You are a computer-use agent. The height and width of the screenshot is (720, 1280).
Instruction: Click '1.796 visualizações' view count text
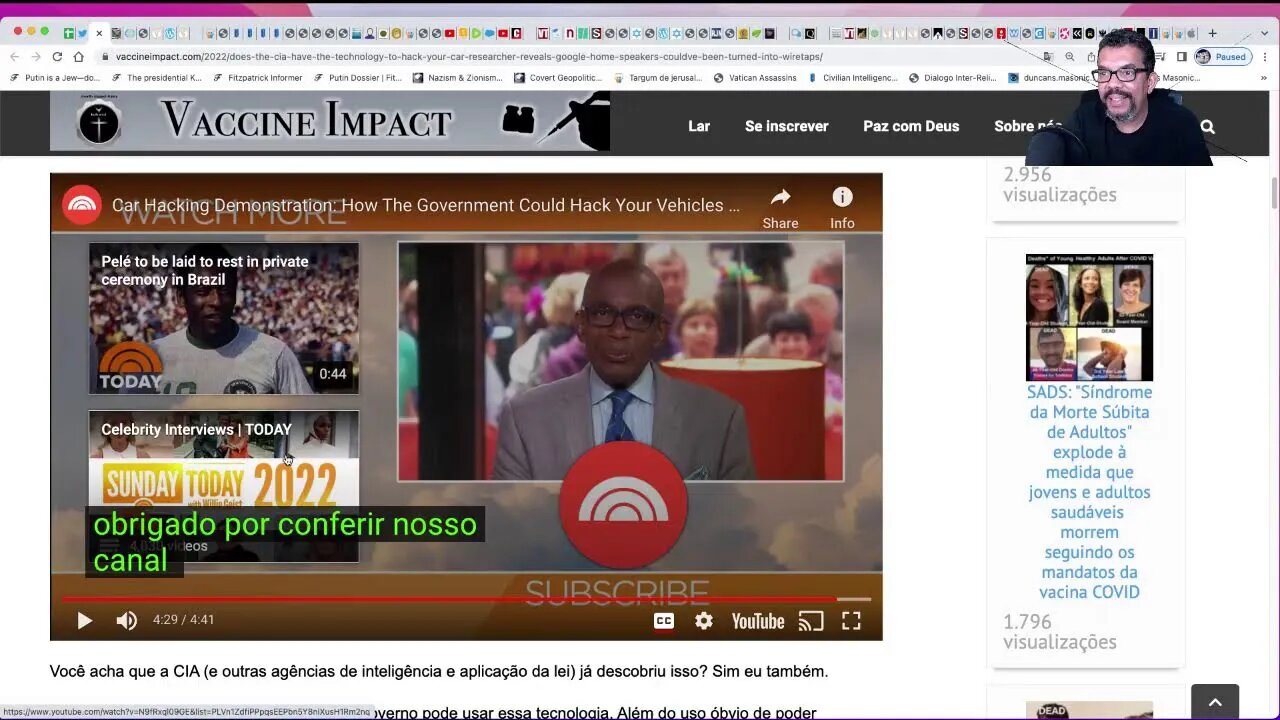(1060, 632)
